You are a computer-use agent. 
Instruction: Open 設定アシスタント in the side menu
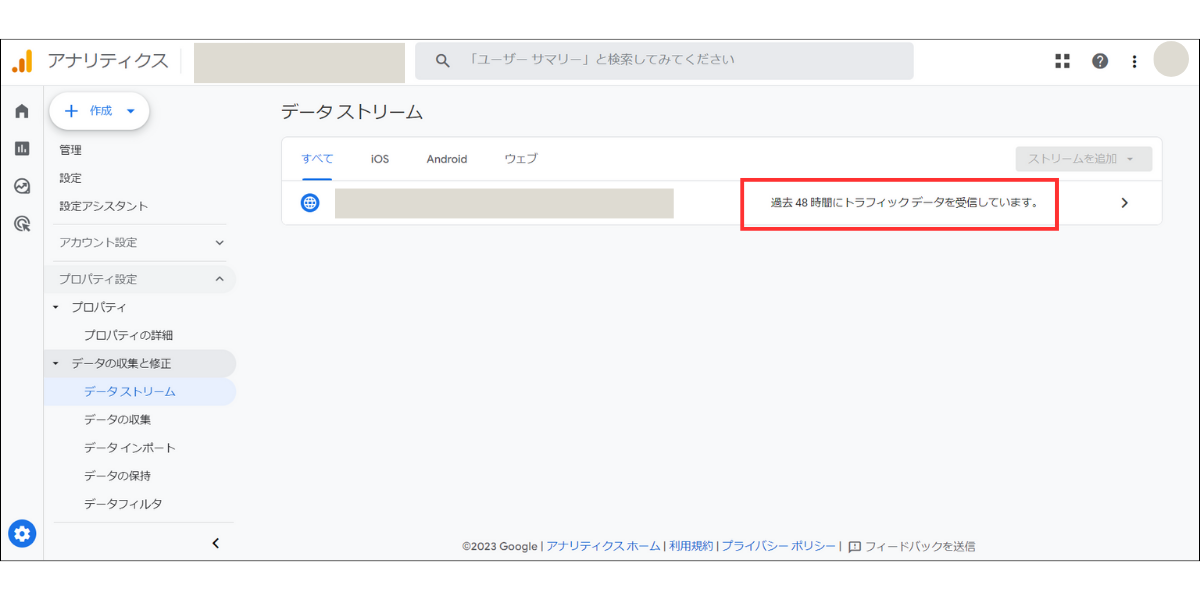(103, 206)
